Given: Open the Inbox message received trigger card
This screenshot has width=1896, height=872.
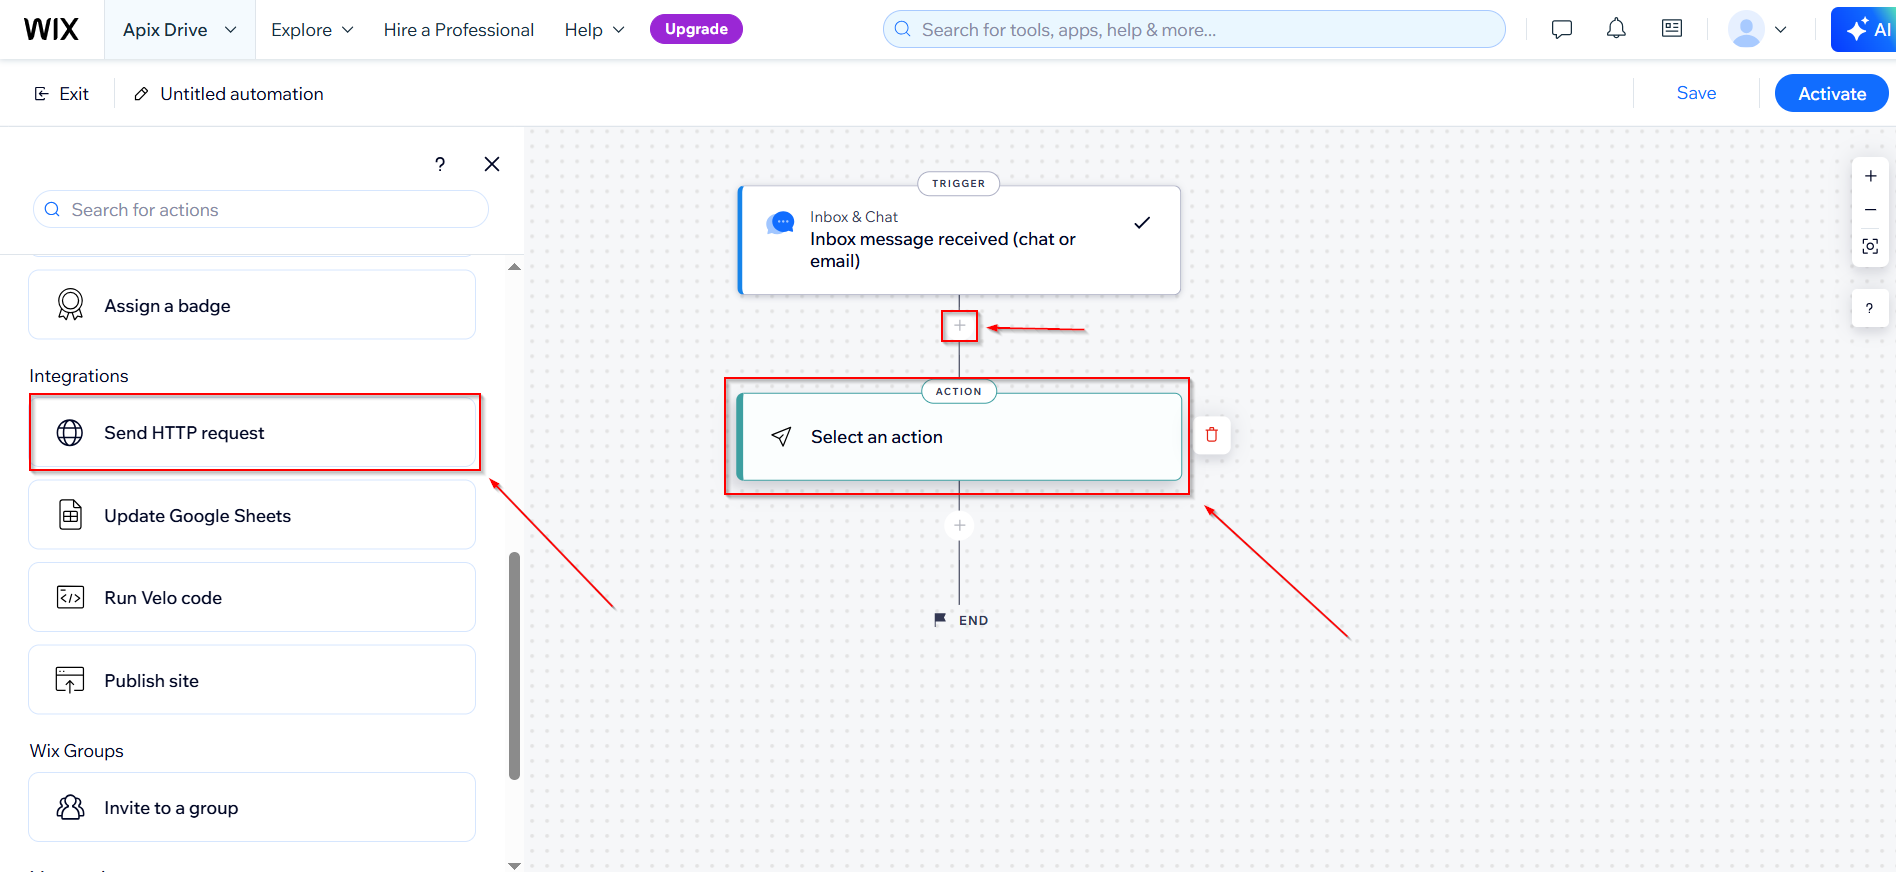Looking at the screenshot, I should pyautogui.click(x=959, y=240).
